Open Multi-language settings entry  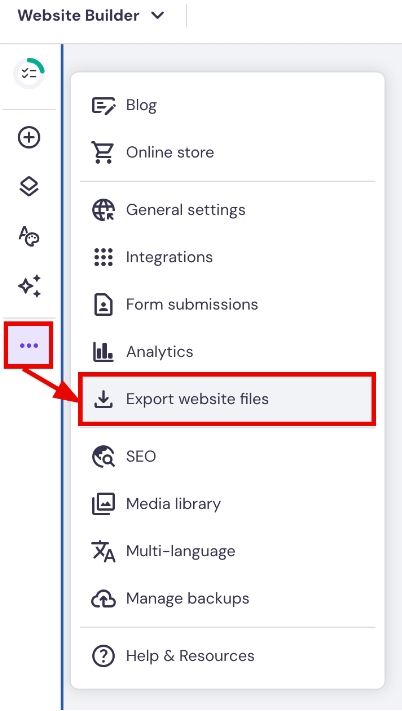(228, 551)
